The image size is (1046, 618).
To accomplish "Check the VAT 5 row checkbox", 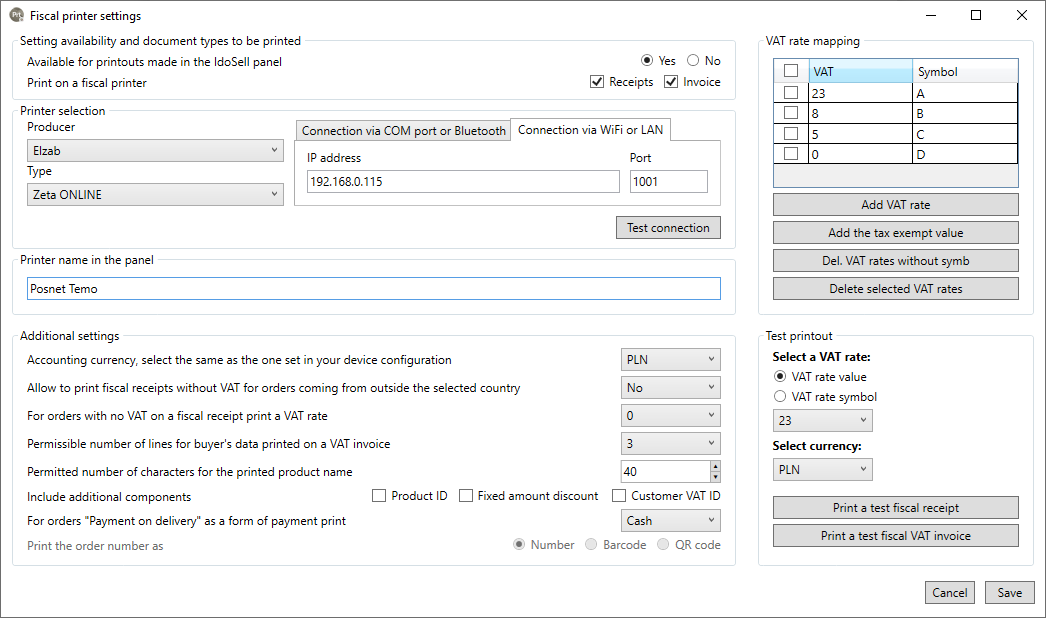I will click(x=791, y=133).
